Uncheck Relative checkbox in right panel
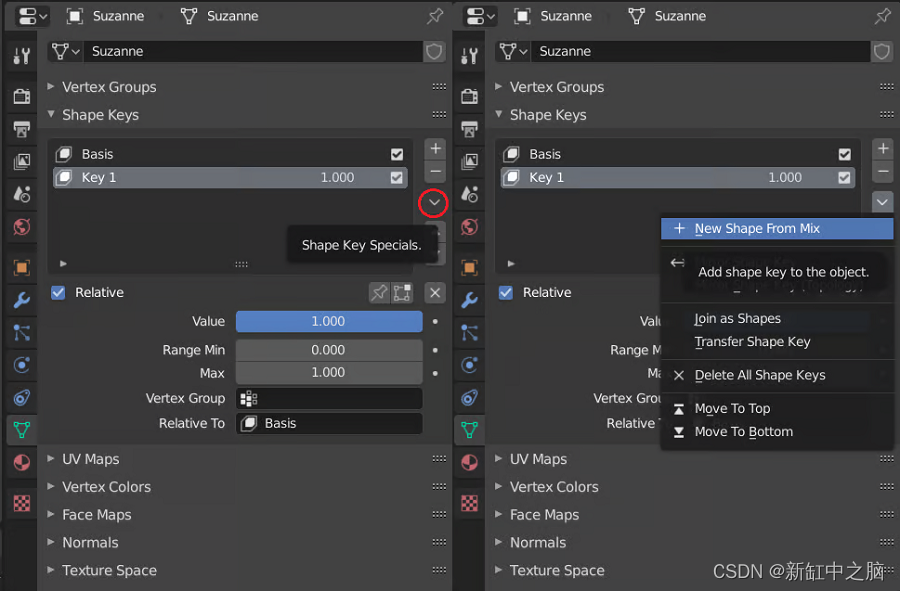This screenshot has height=591, width=900. point(506,293)
